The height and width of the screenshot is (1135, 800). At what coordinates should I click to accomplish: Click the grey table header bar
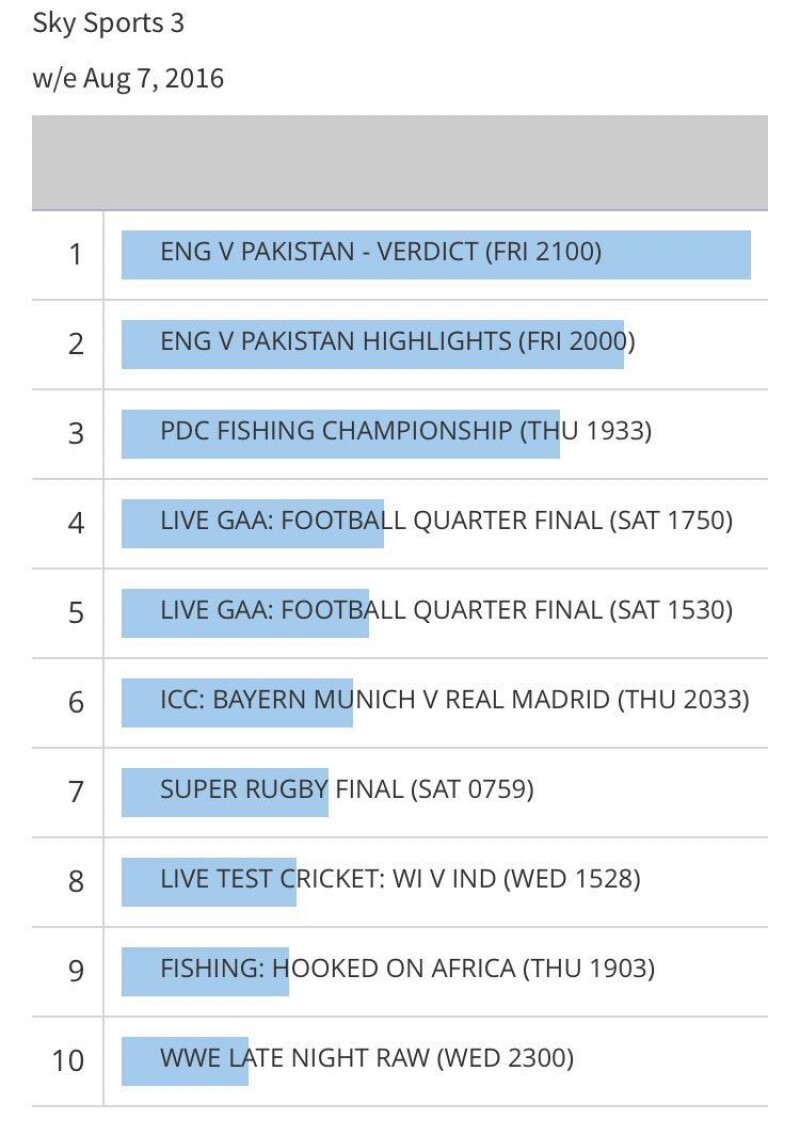click(x=400, y=163)
